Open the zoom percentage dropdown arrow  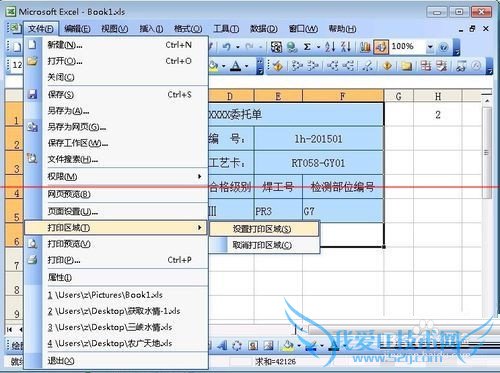(x=430, y=47)
